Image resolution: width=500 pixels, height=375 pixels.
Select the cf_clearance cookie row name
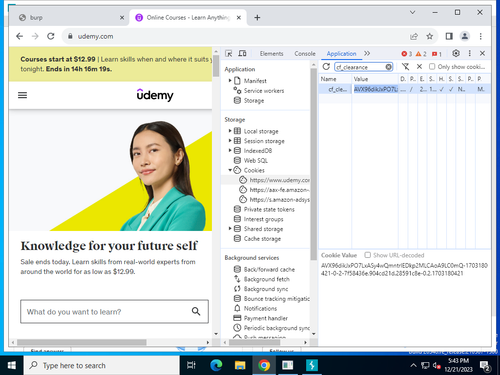point(337,89)
